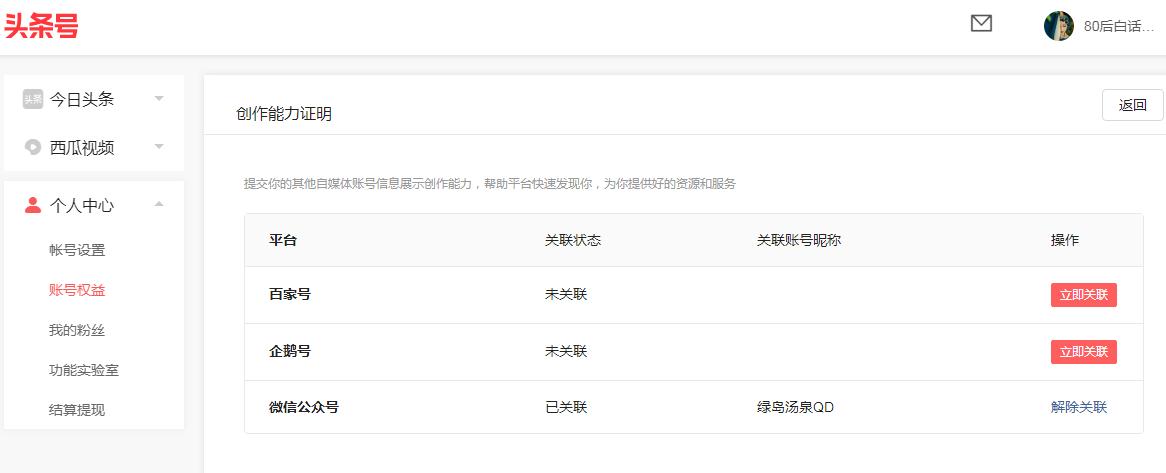
Task: Go to 结算提现
Action: [x=77, y=410]
